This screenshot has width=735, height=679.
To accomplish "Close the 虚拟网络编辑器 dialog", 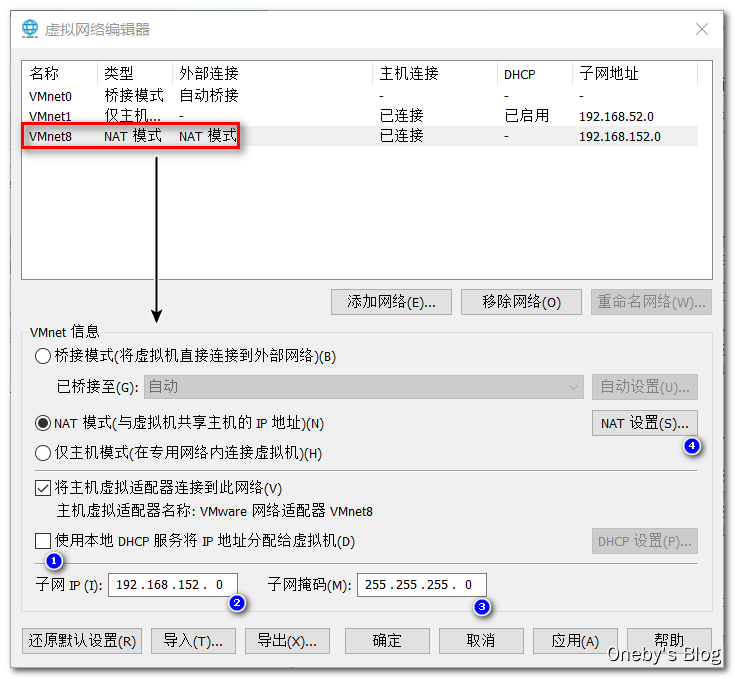I will point(701,29).
